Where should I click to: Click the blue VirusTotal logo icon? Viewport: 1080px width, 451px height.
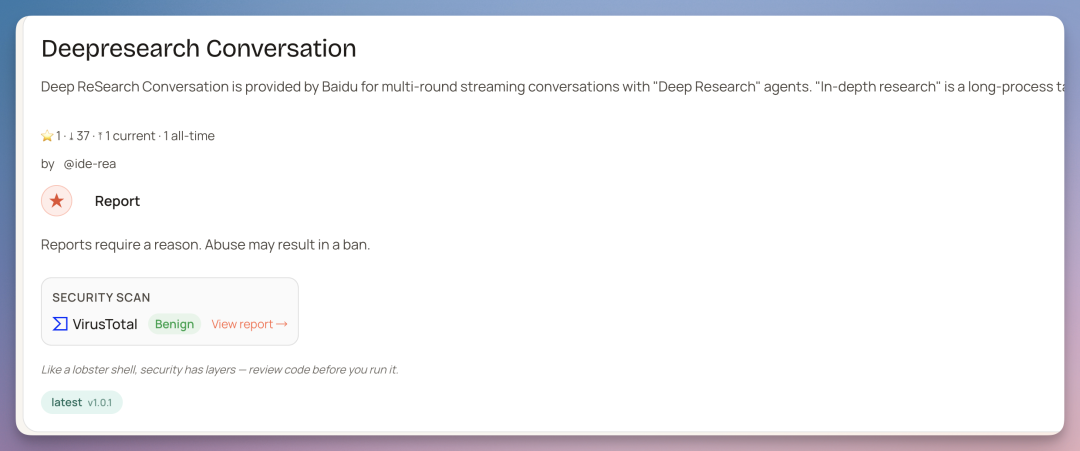click(60, 324)
